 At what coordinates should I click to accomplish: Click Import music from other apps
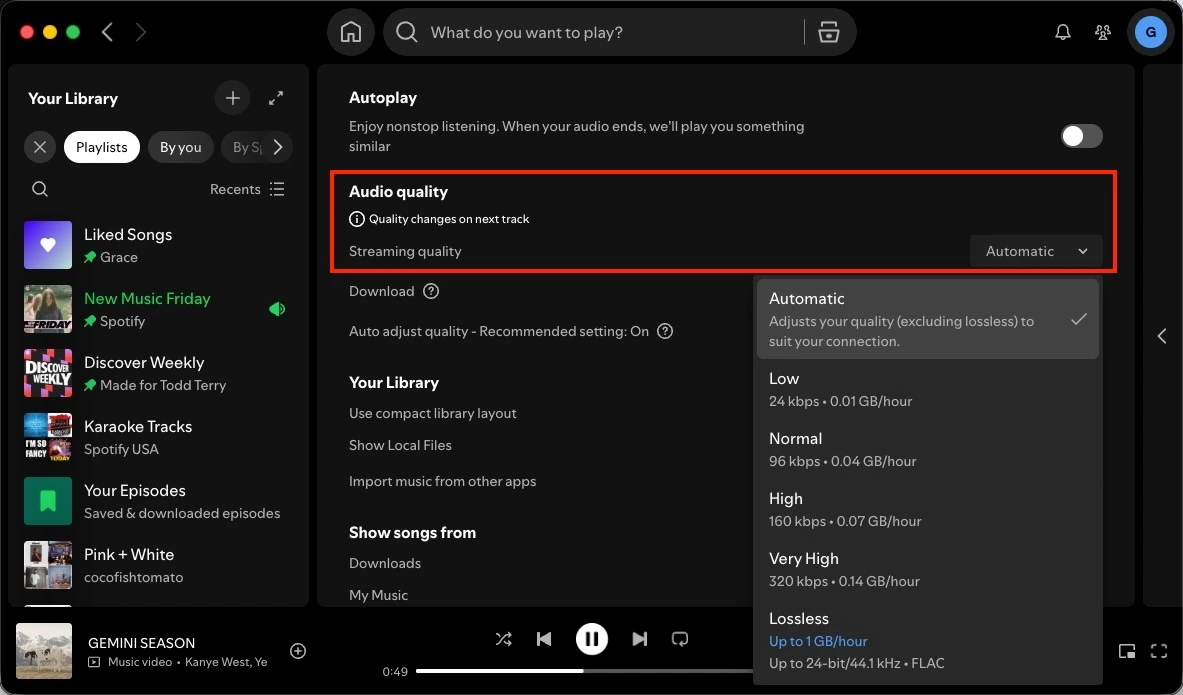(442, 481)
